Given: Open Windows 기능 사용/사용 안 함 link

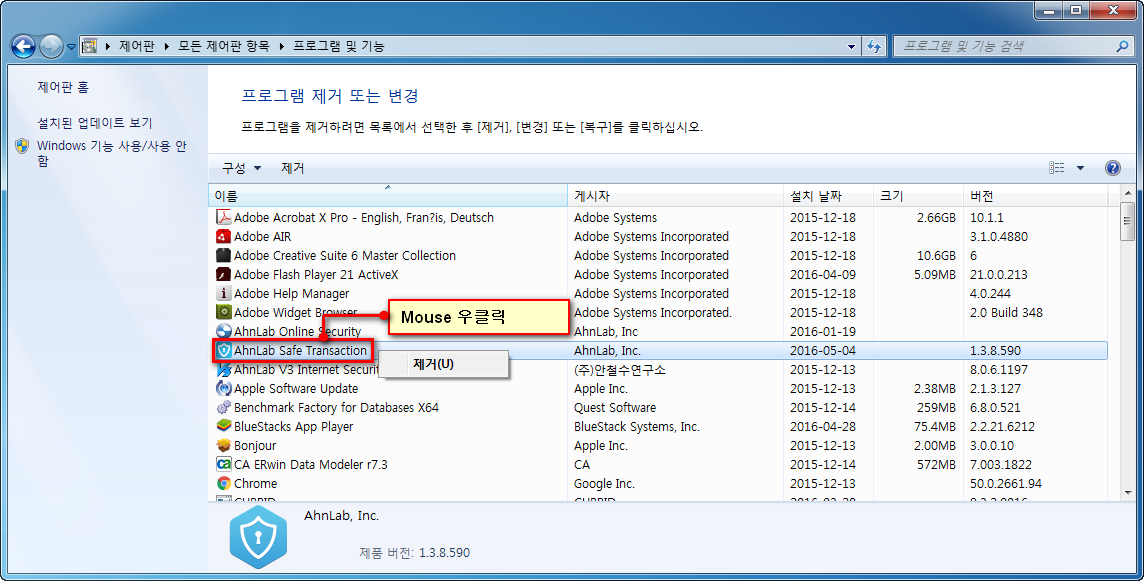Looking at the screenshot, I should (112, 153).
